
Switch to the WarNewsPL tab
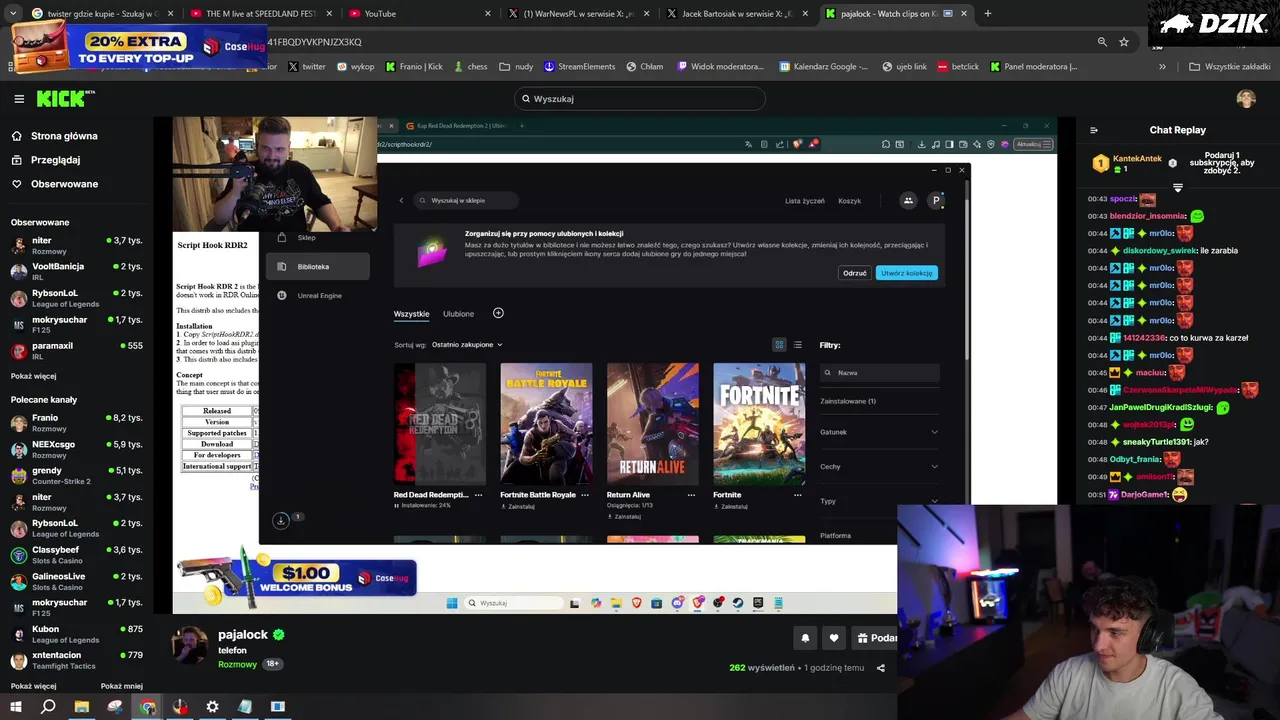pos(580,13)
